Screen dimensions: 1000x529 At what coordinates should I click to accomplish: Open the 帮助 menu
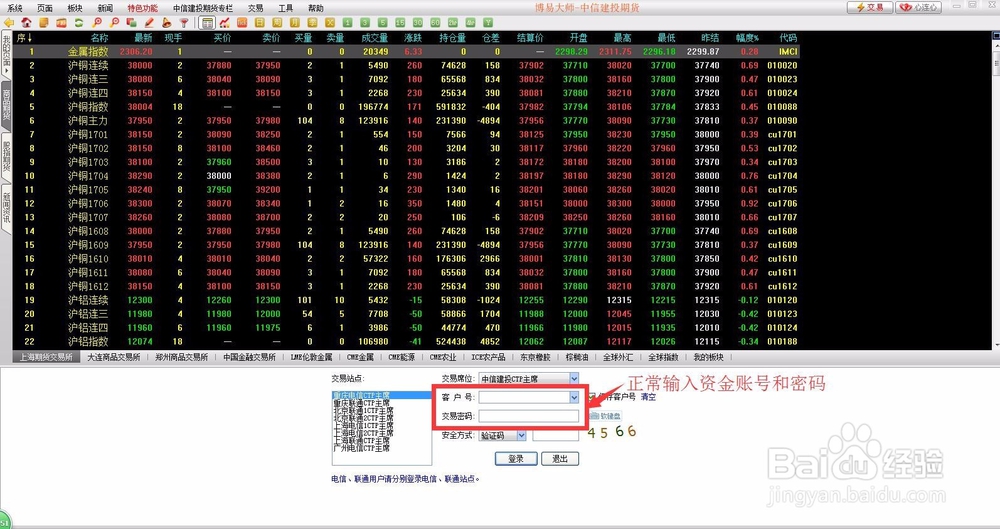316,8
